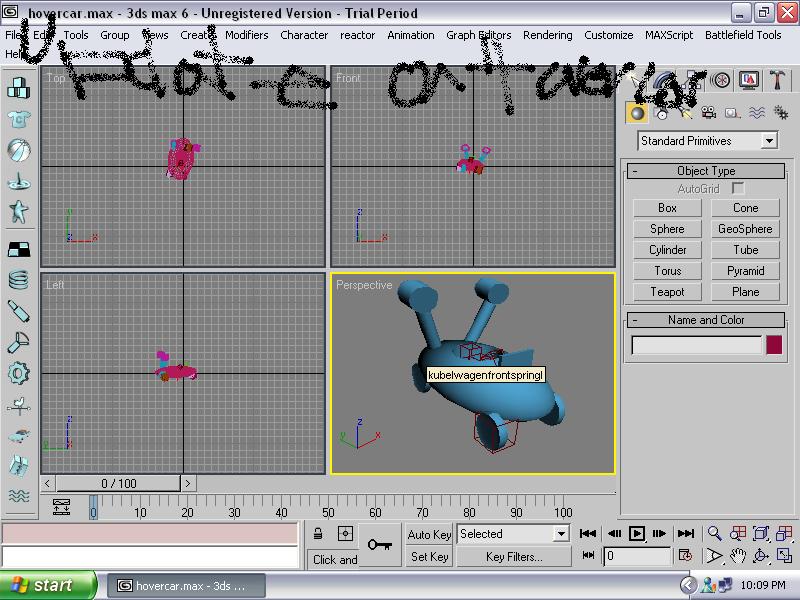Open the Character menu
Image resolution: width=800 pixels, height=600 pixels.
pos(304,35)
